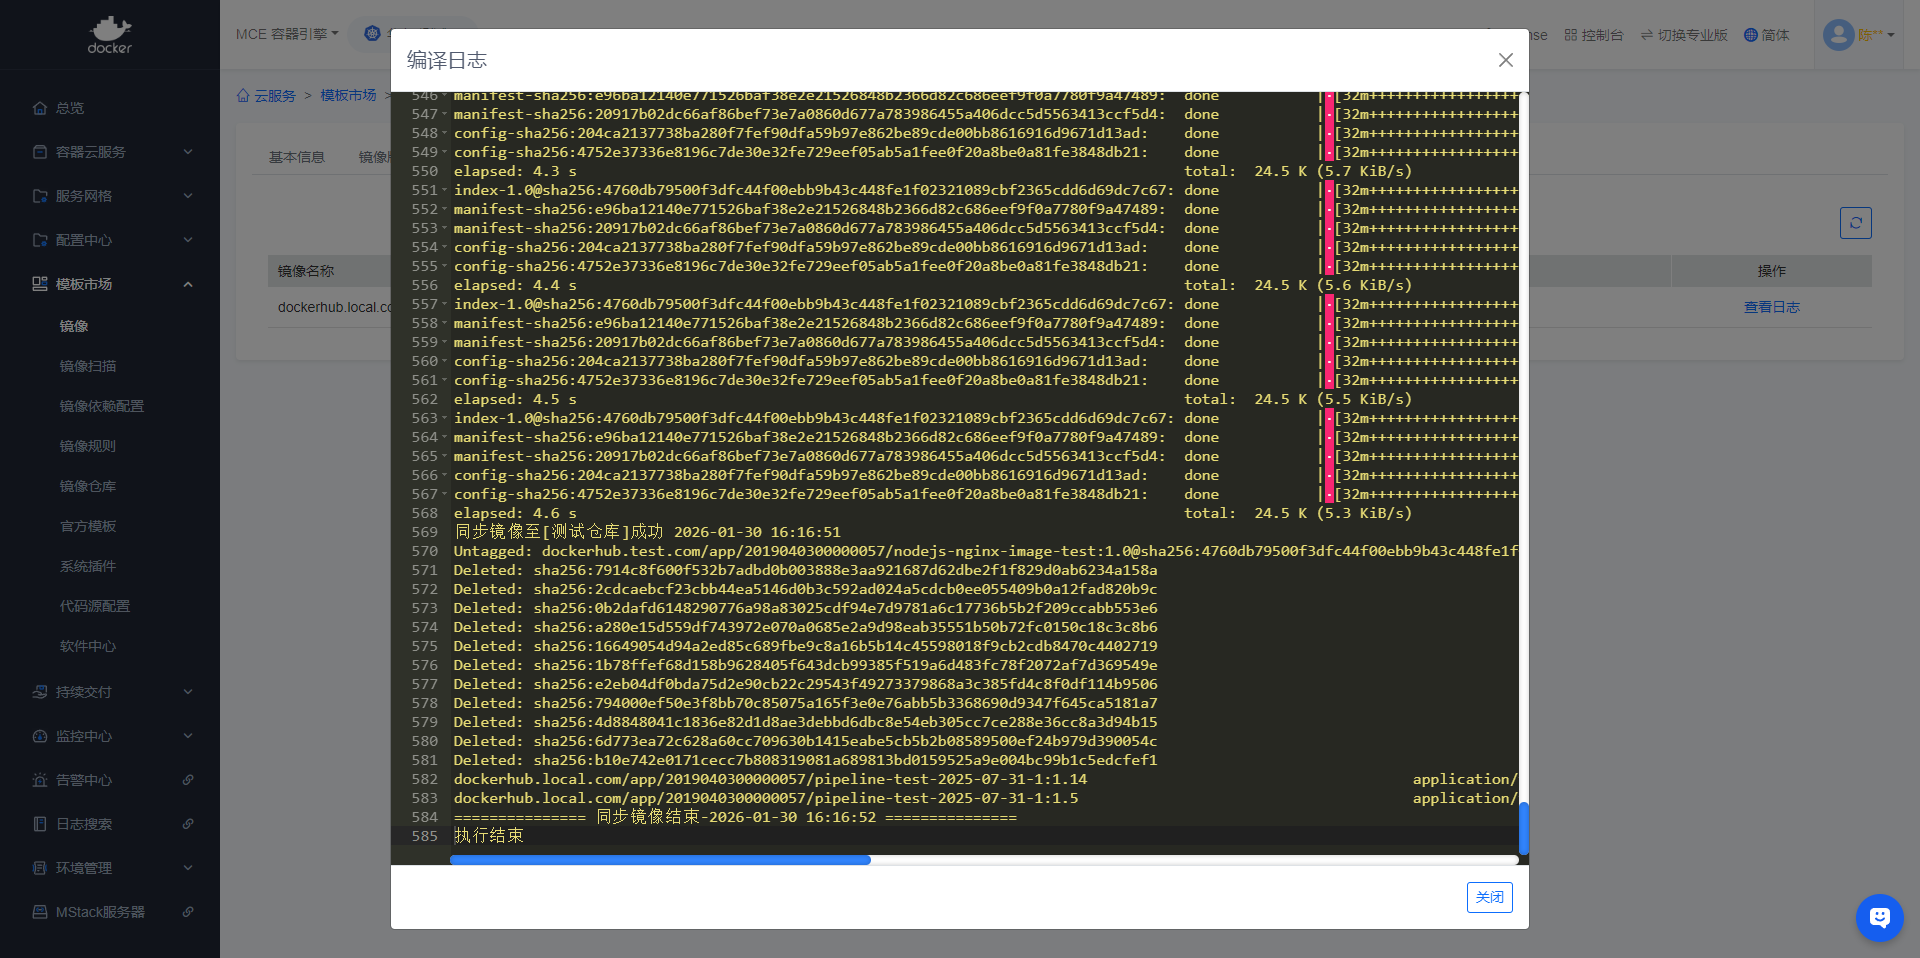This screenshot has height=958, width=1920.
Task: Click the vertical log scrollbar thumb
Action: (x=1524, y=828)
